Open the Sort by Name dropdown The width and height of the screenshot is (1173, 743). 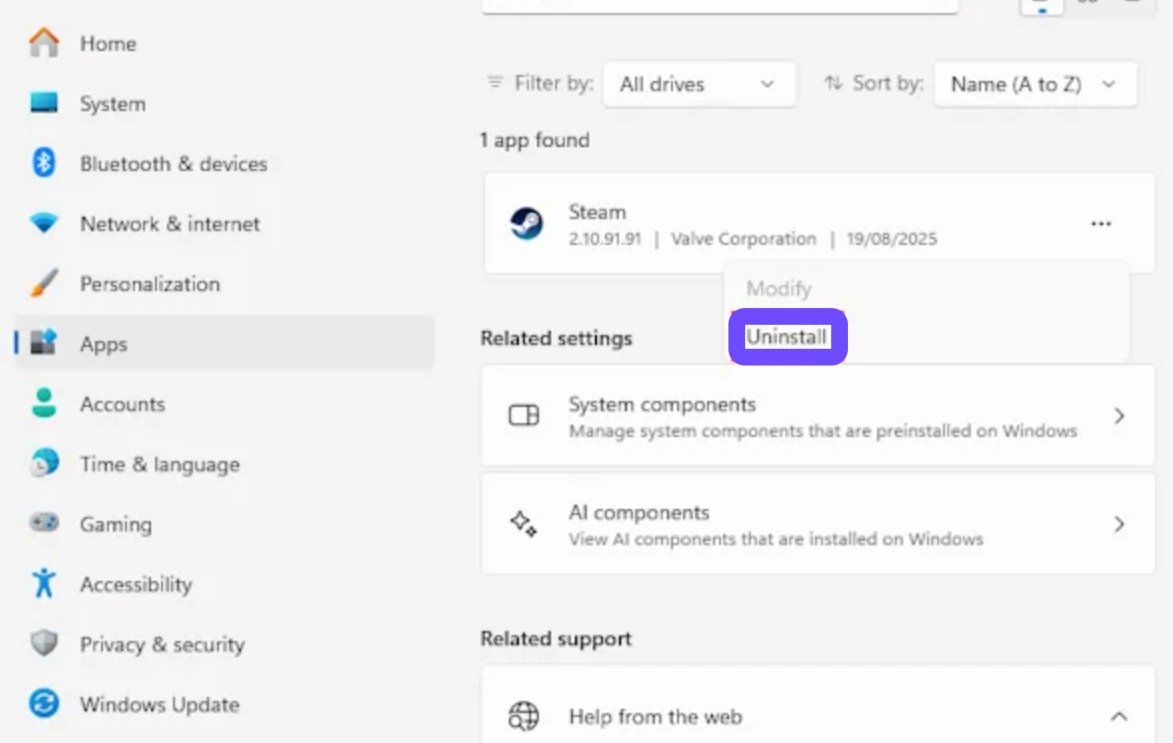[1034, 84]
